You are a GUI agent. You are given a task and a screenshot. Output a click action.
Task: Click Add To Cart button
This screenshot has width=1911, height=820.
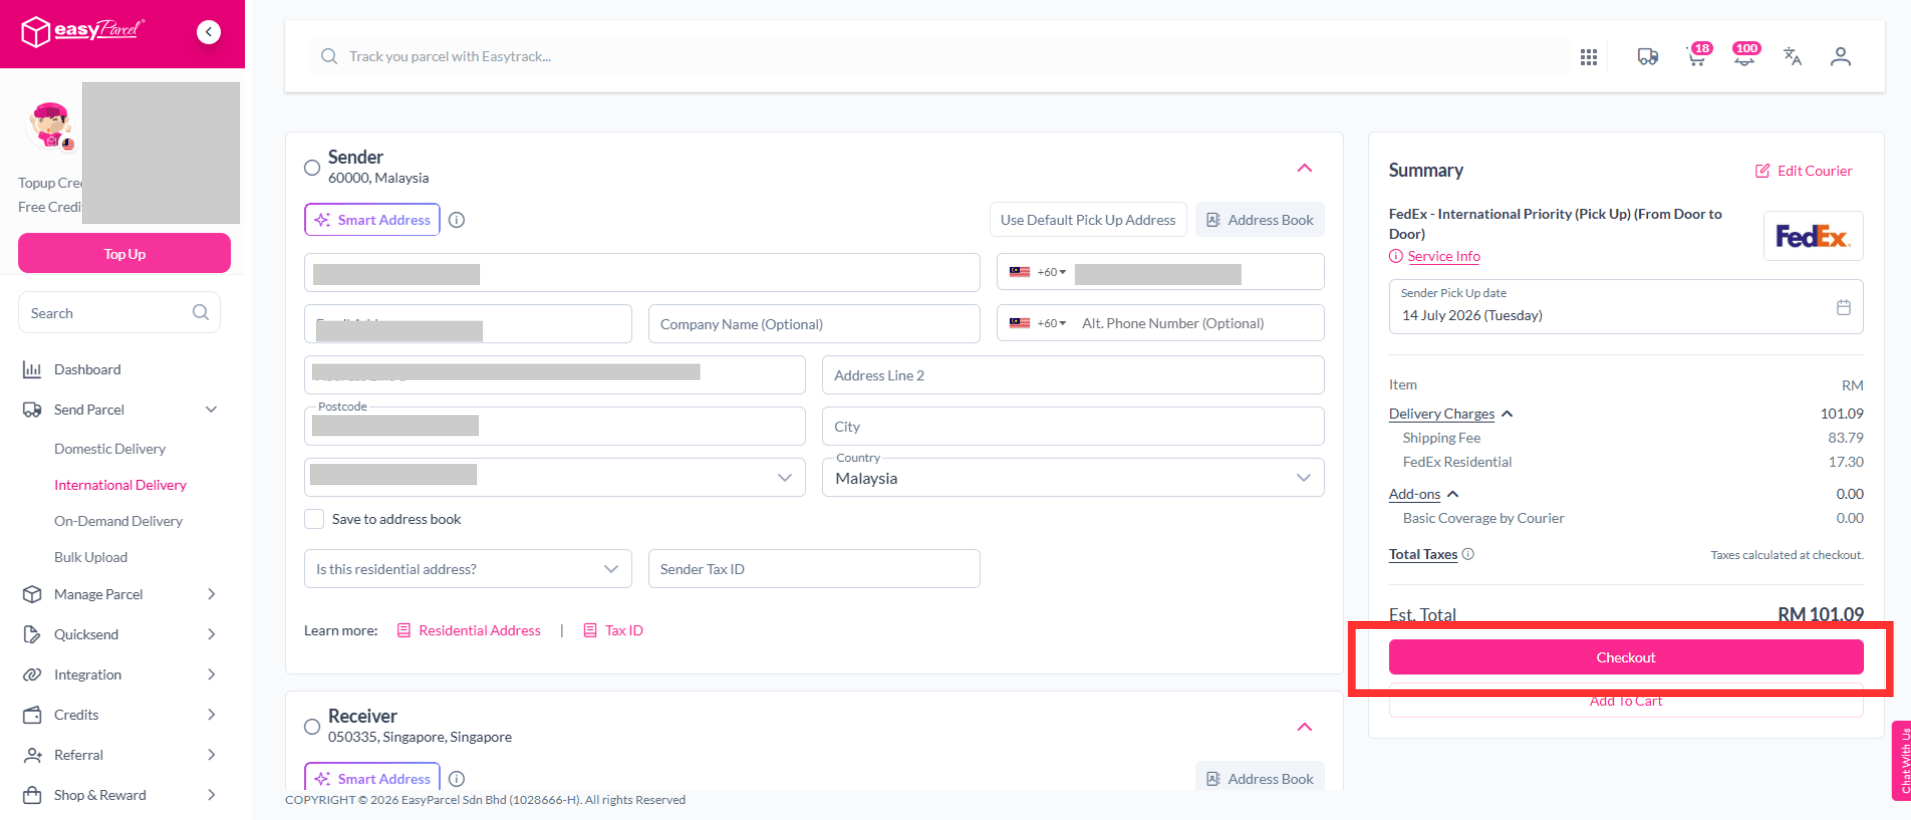1626,701
